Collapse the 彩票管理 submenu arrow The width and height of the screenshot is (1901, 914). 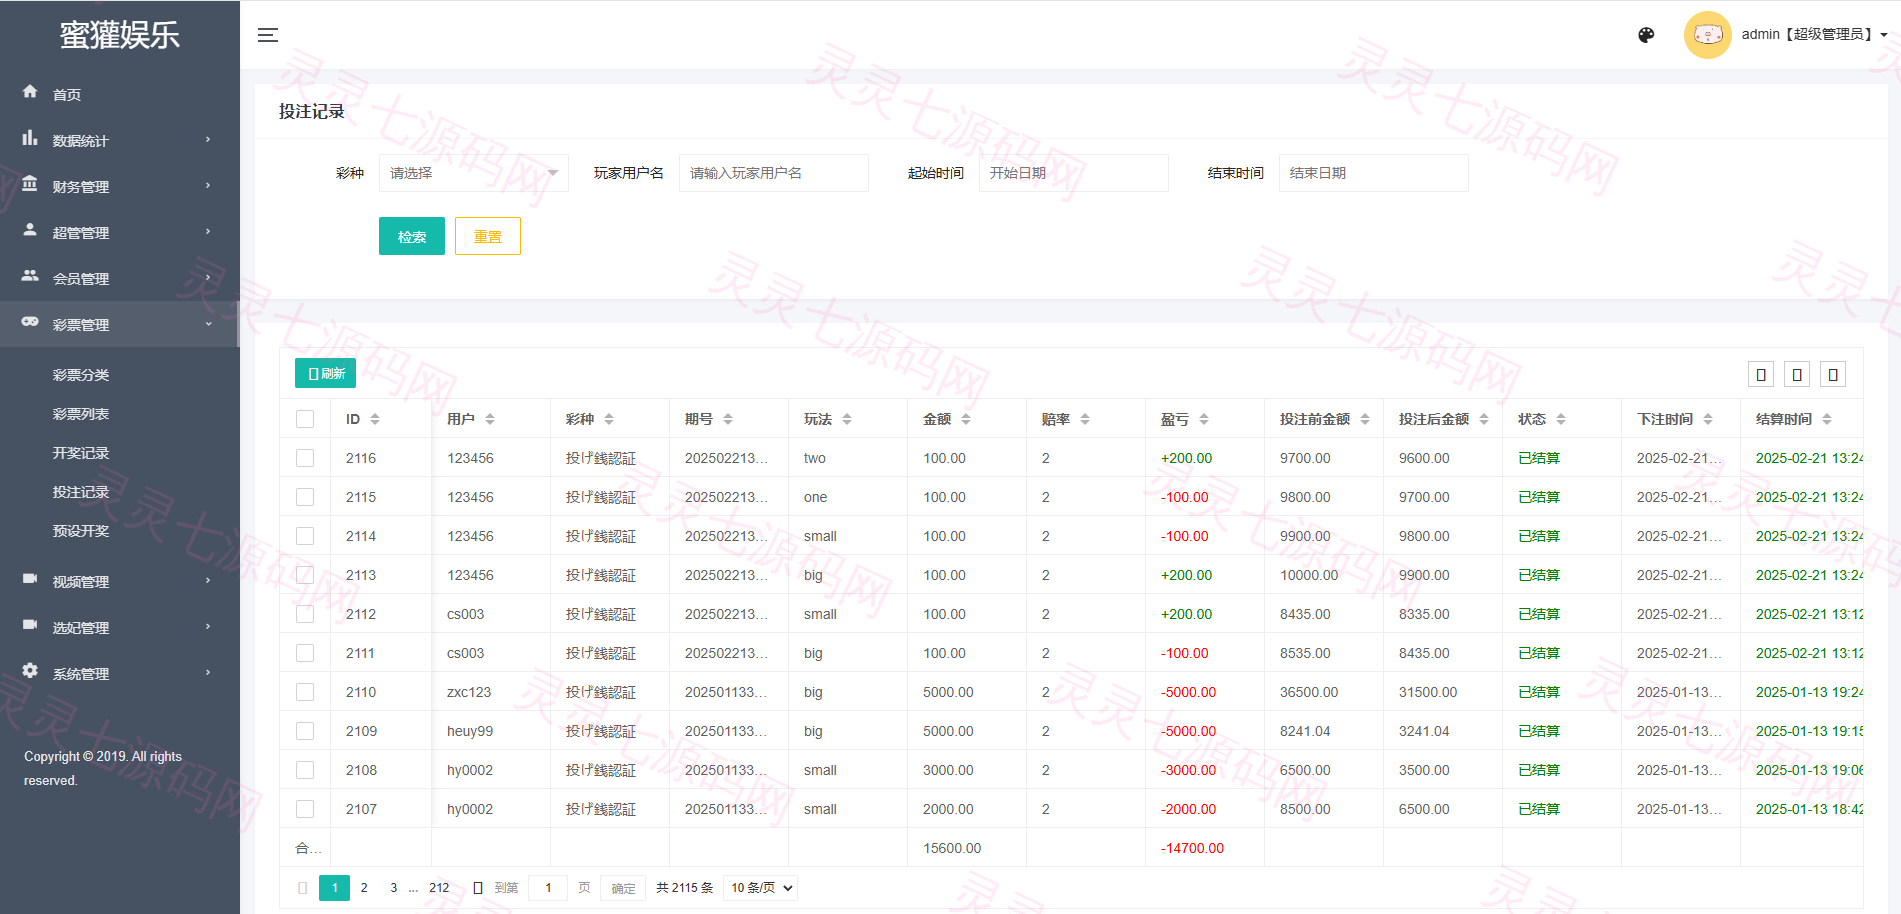coord(208,324)
